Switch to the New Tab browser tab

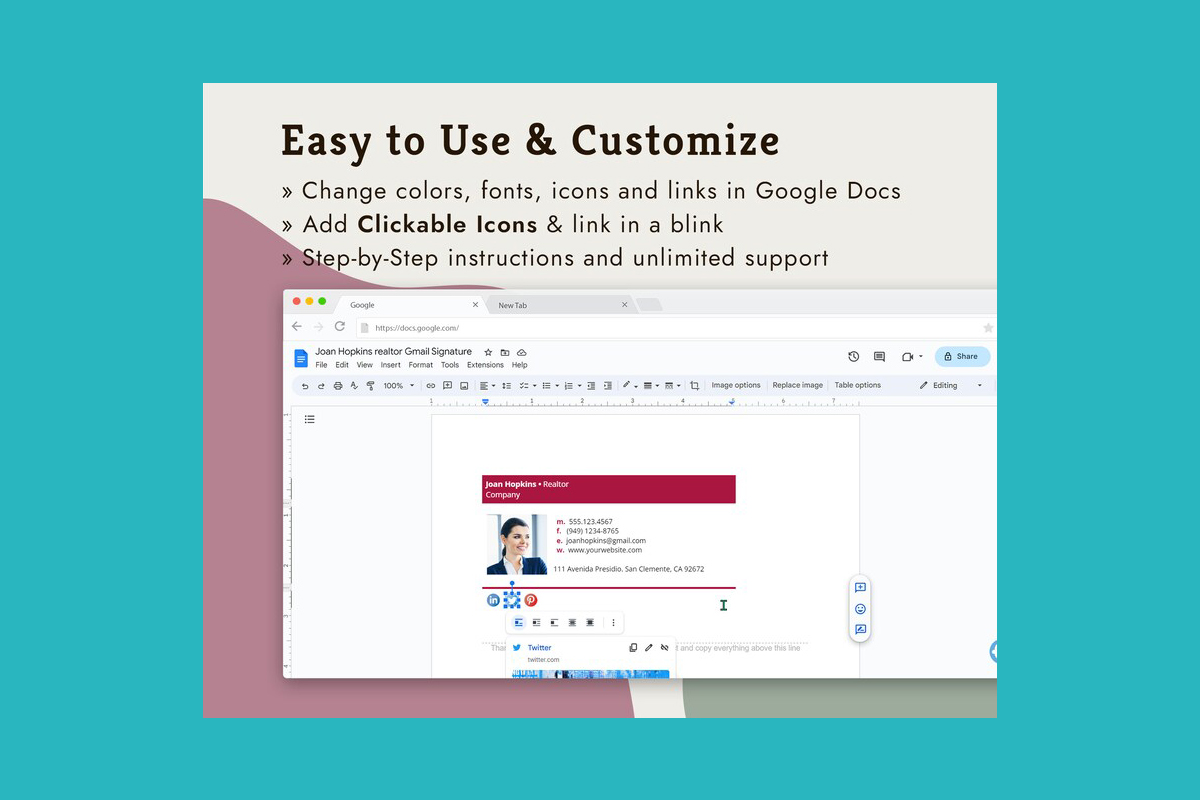point(560,305)
